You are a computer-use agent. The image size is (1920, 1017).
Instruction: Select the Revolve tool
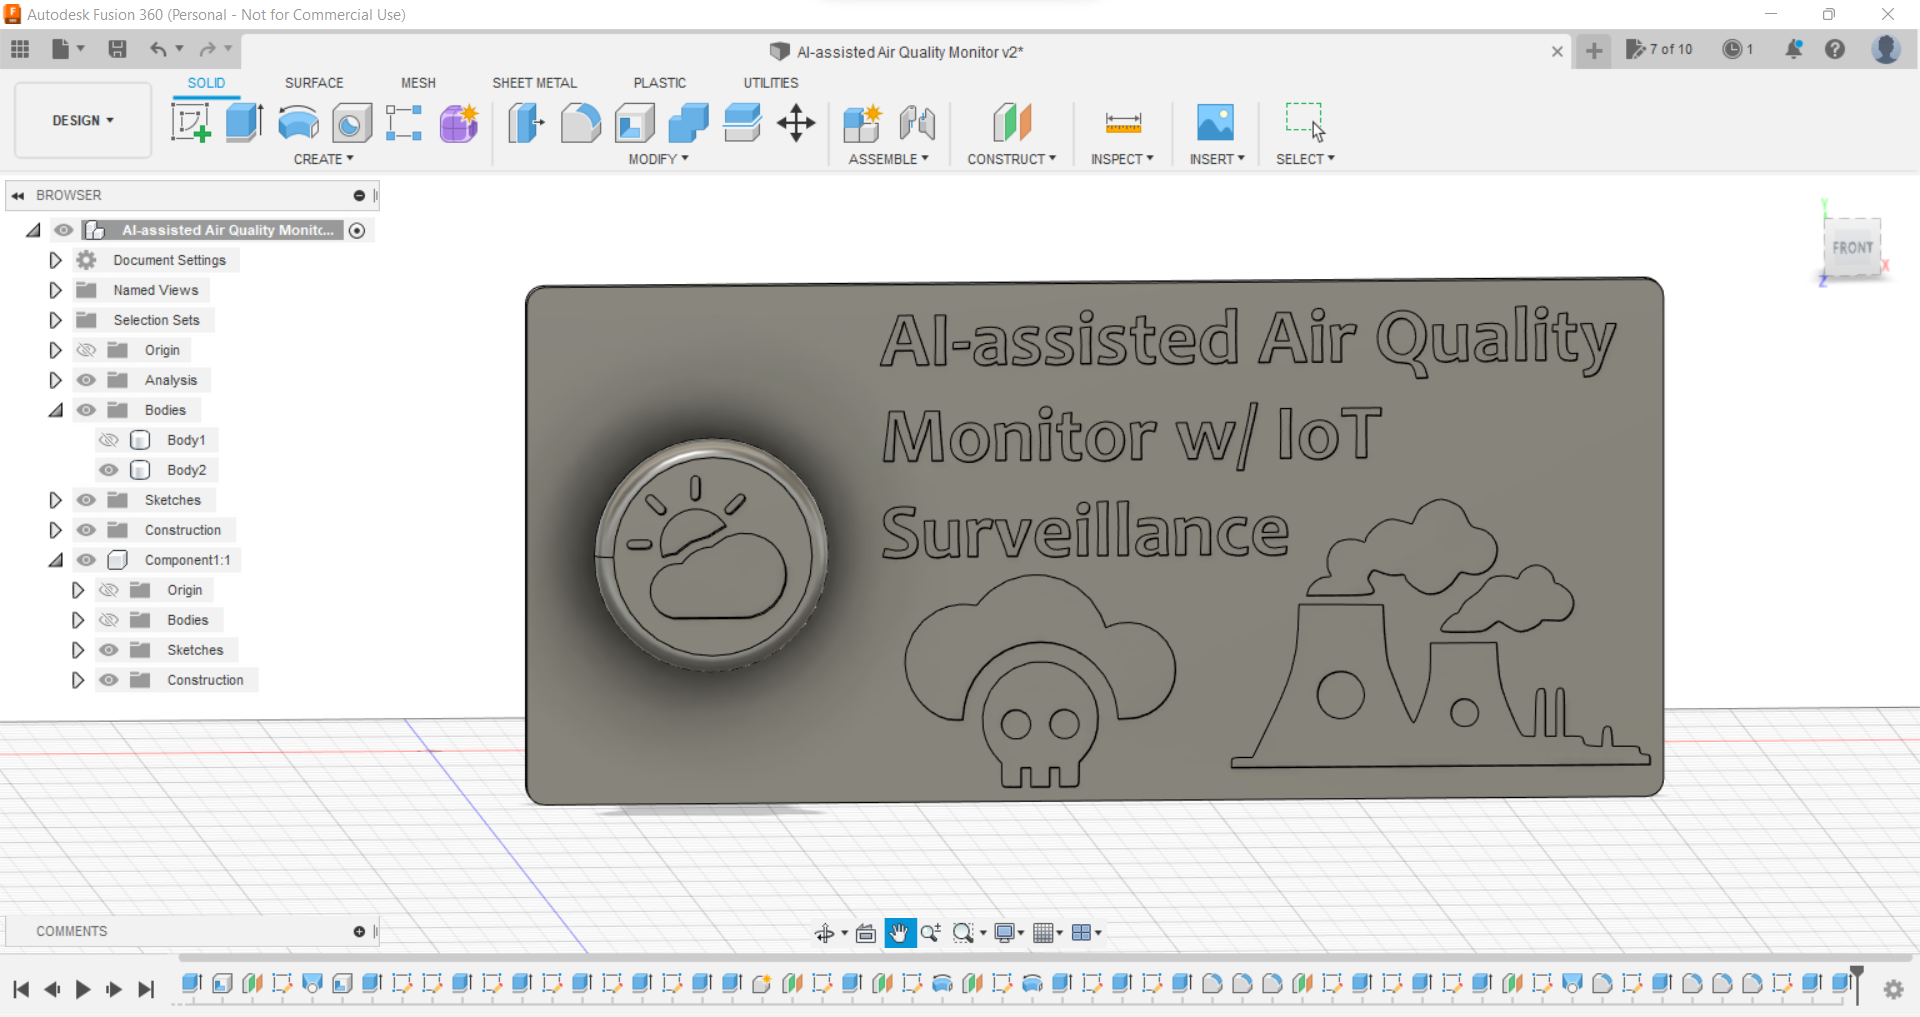click(x=298, y=123)
